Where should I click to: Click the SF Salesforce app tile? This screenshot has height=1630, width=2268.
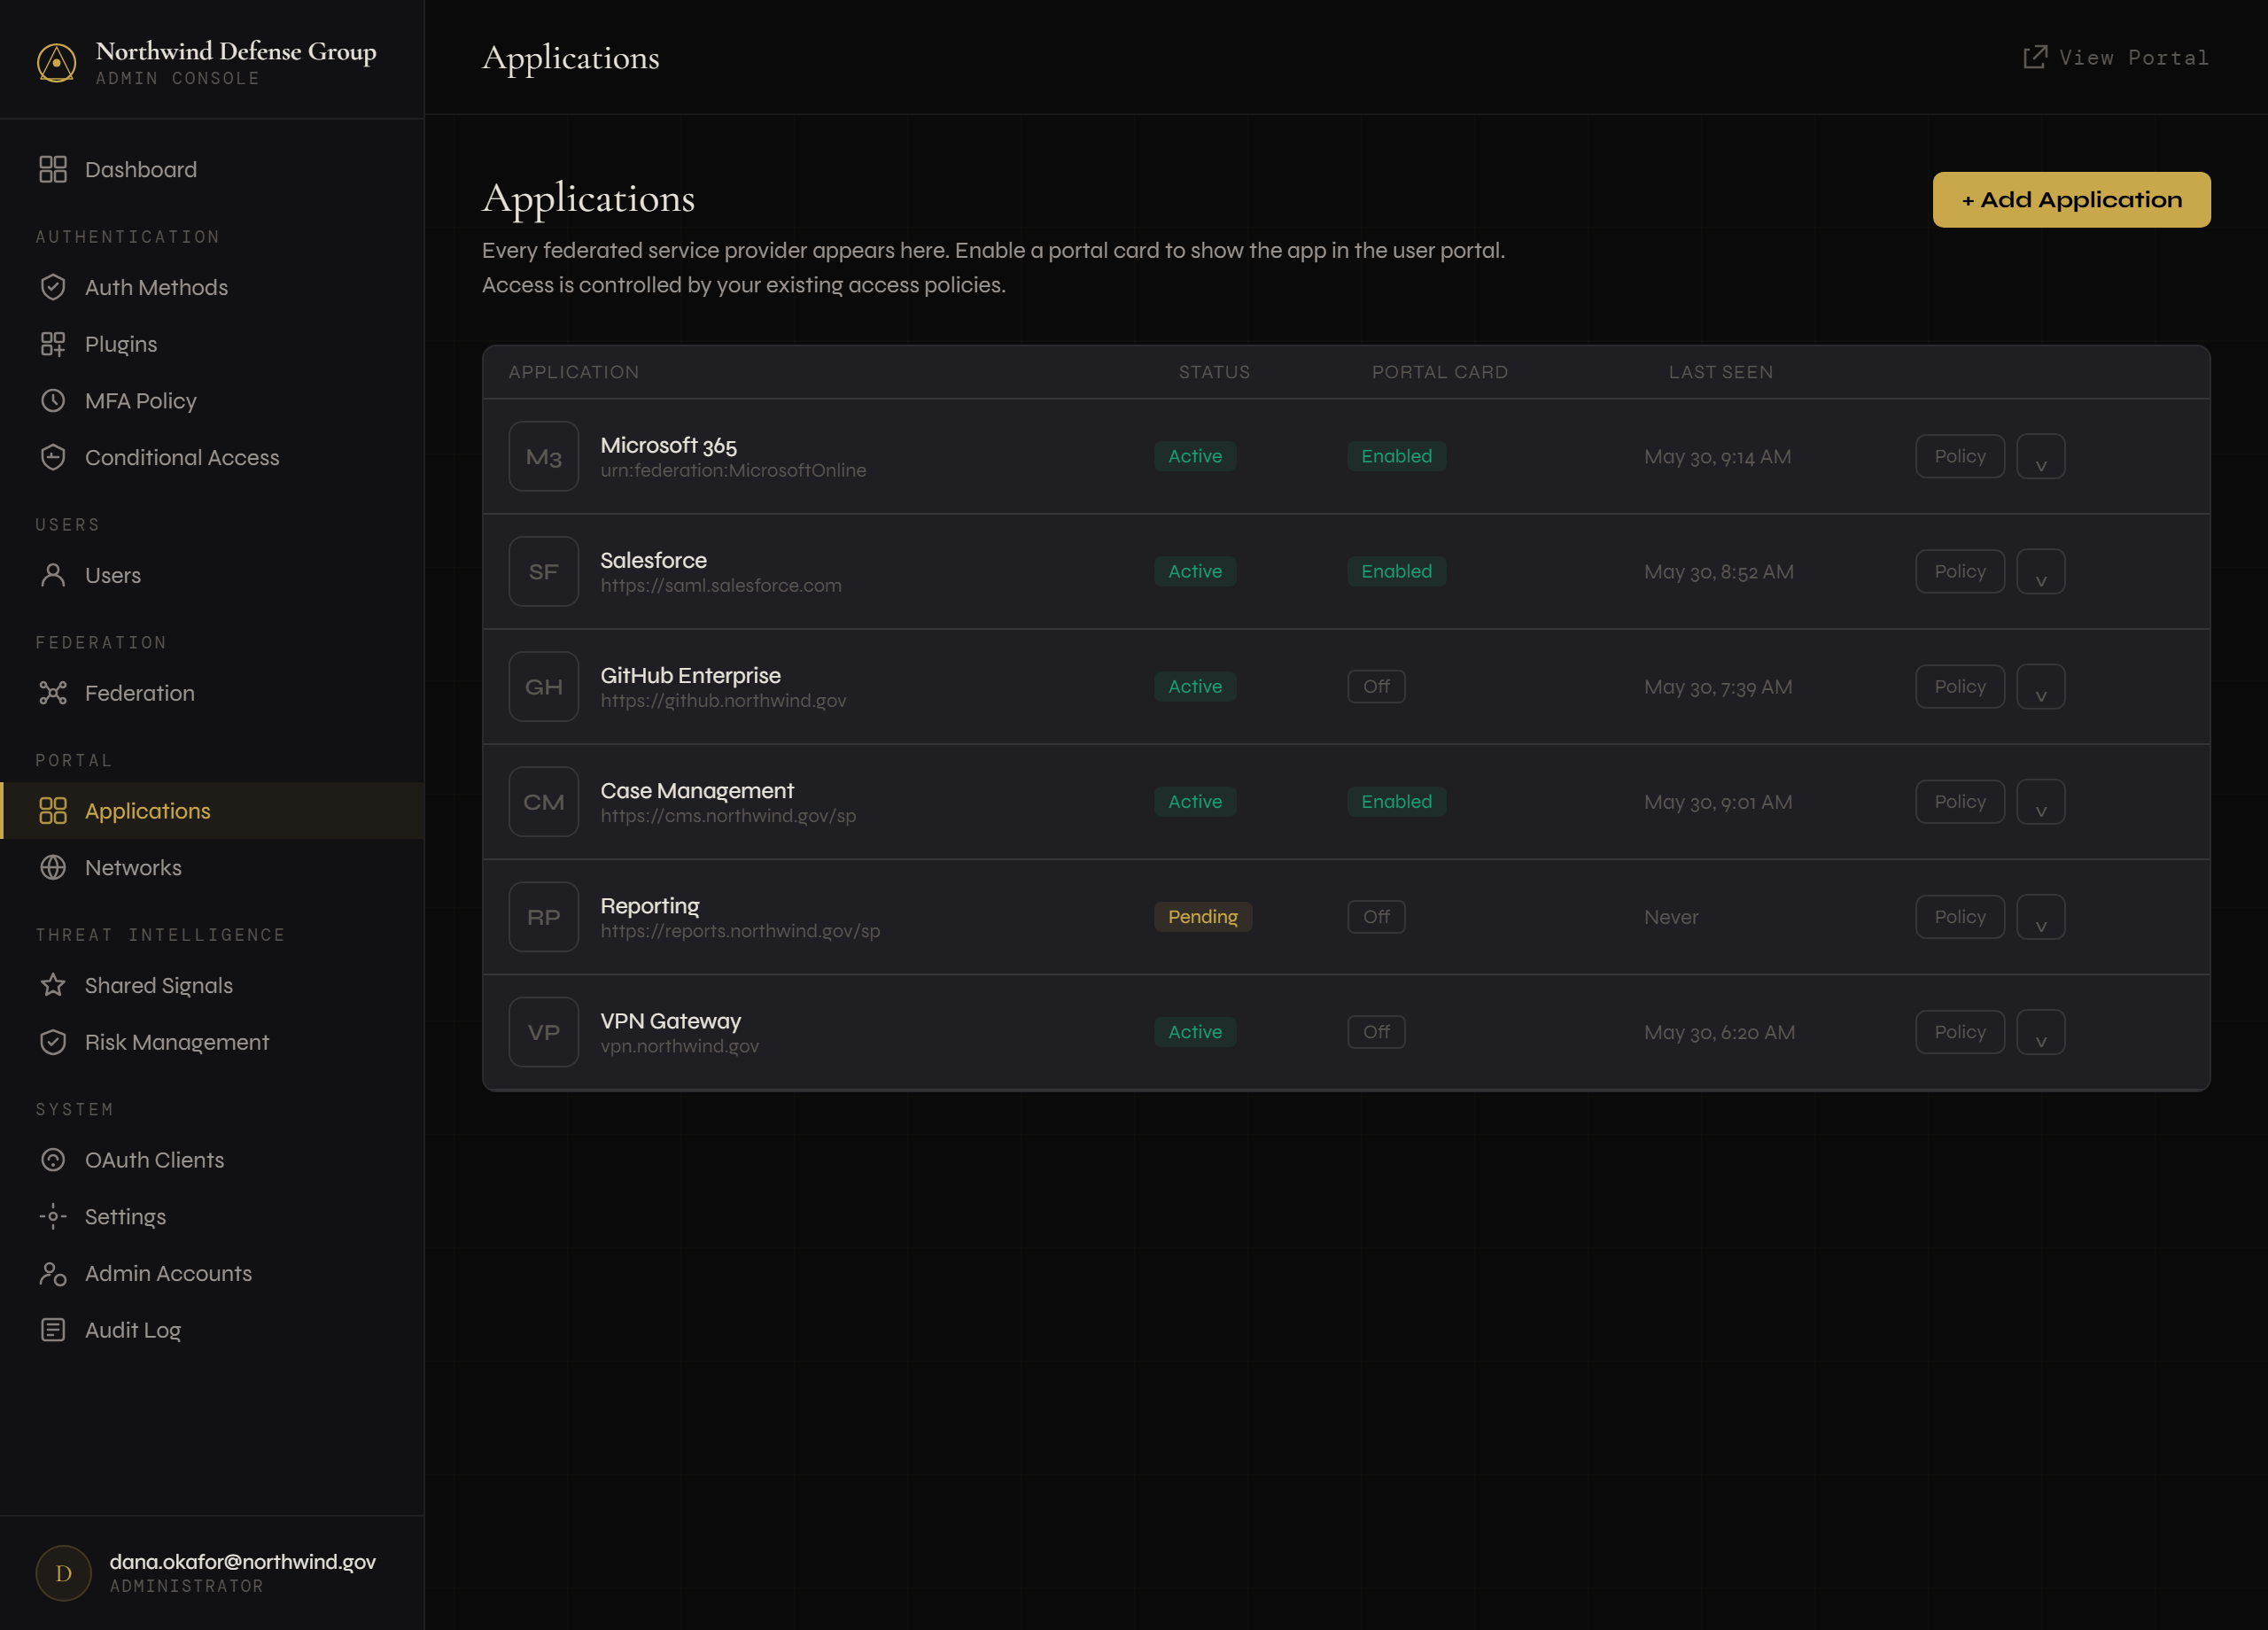coord(544,572)
